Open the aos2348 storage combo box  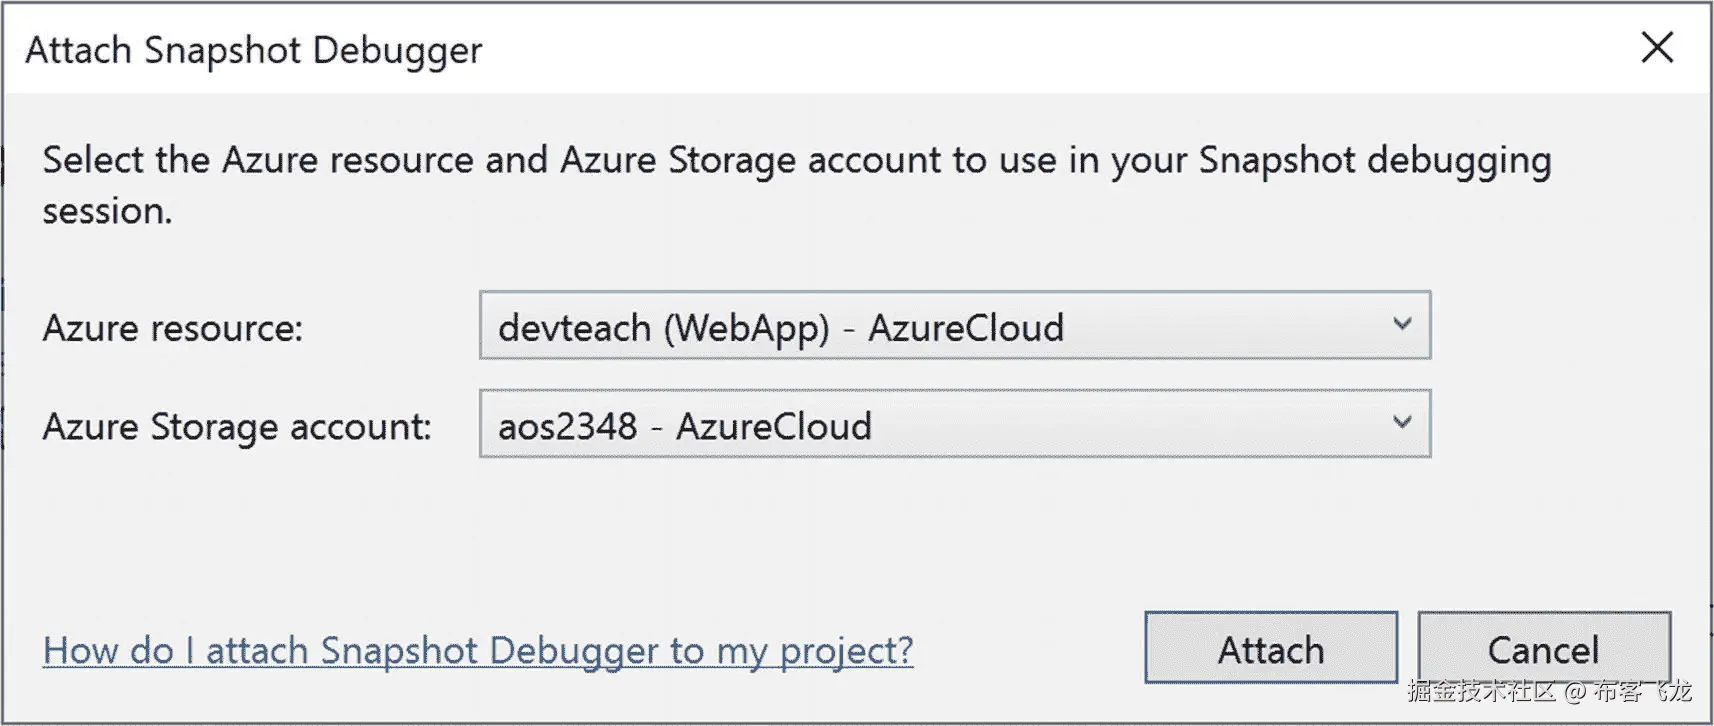954,423
